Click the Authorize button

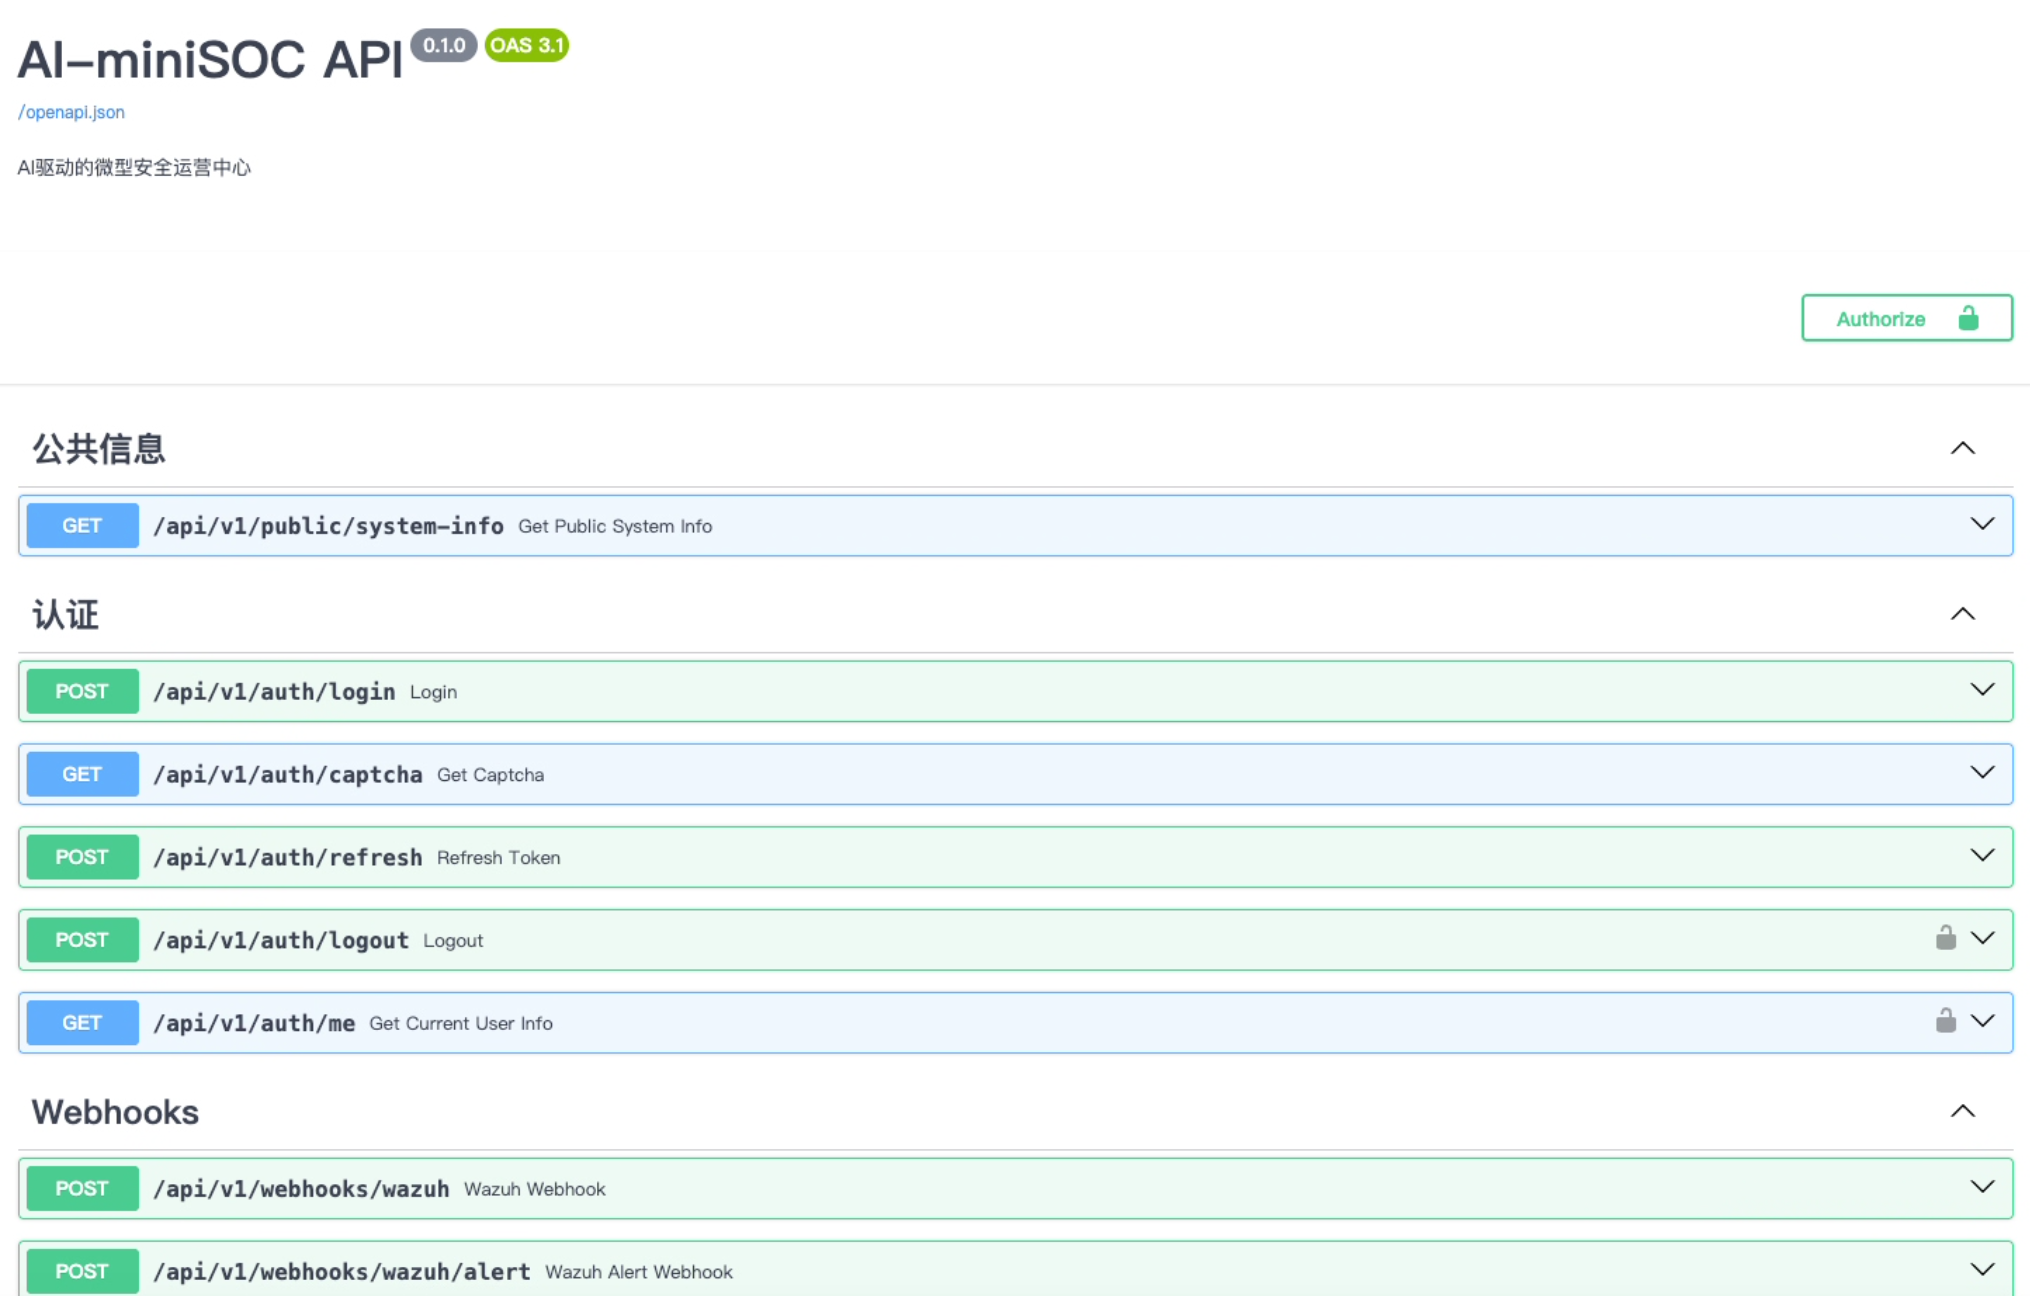point(1906,318)
